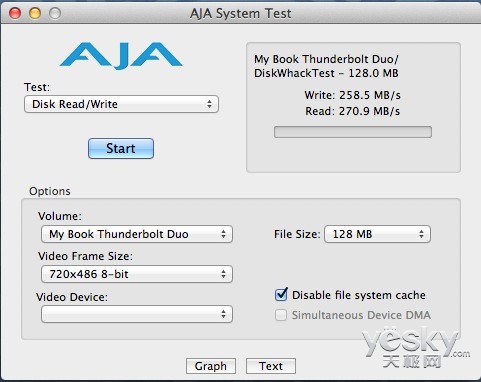Click the Read: 270.9 MB/s result
481x382 pixels.
pos(352,111)
